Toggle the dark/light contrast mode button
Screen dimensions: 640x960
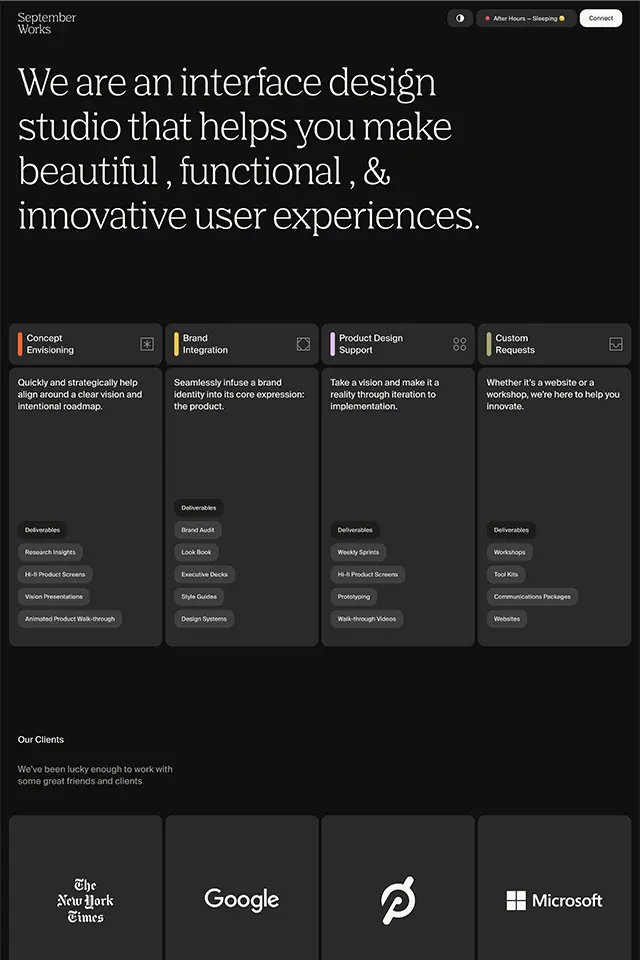pyautogui.click(x=459, y=18)
